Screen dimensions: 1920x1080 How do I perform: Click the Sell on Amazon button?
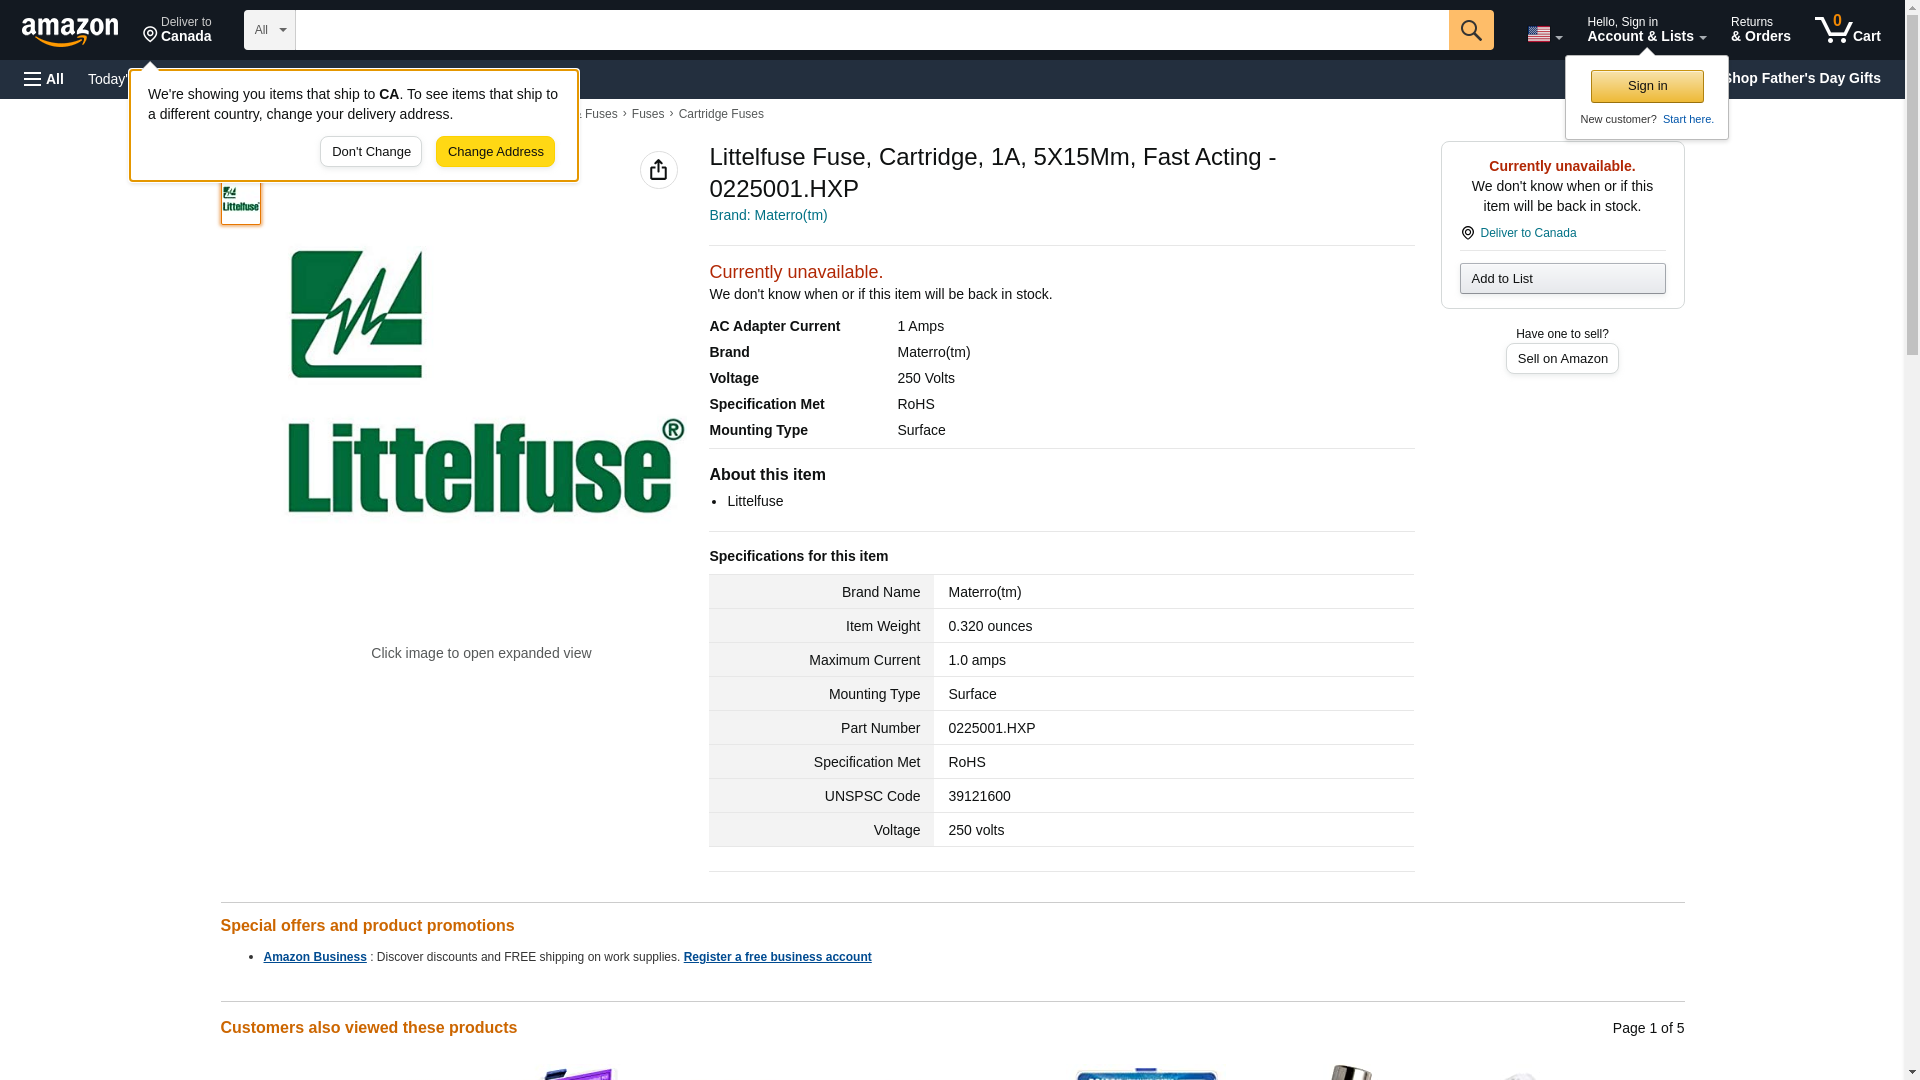pos(1561,358)
